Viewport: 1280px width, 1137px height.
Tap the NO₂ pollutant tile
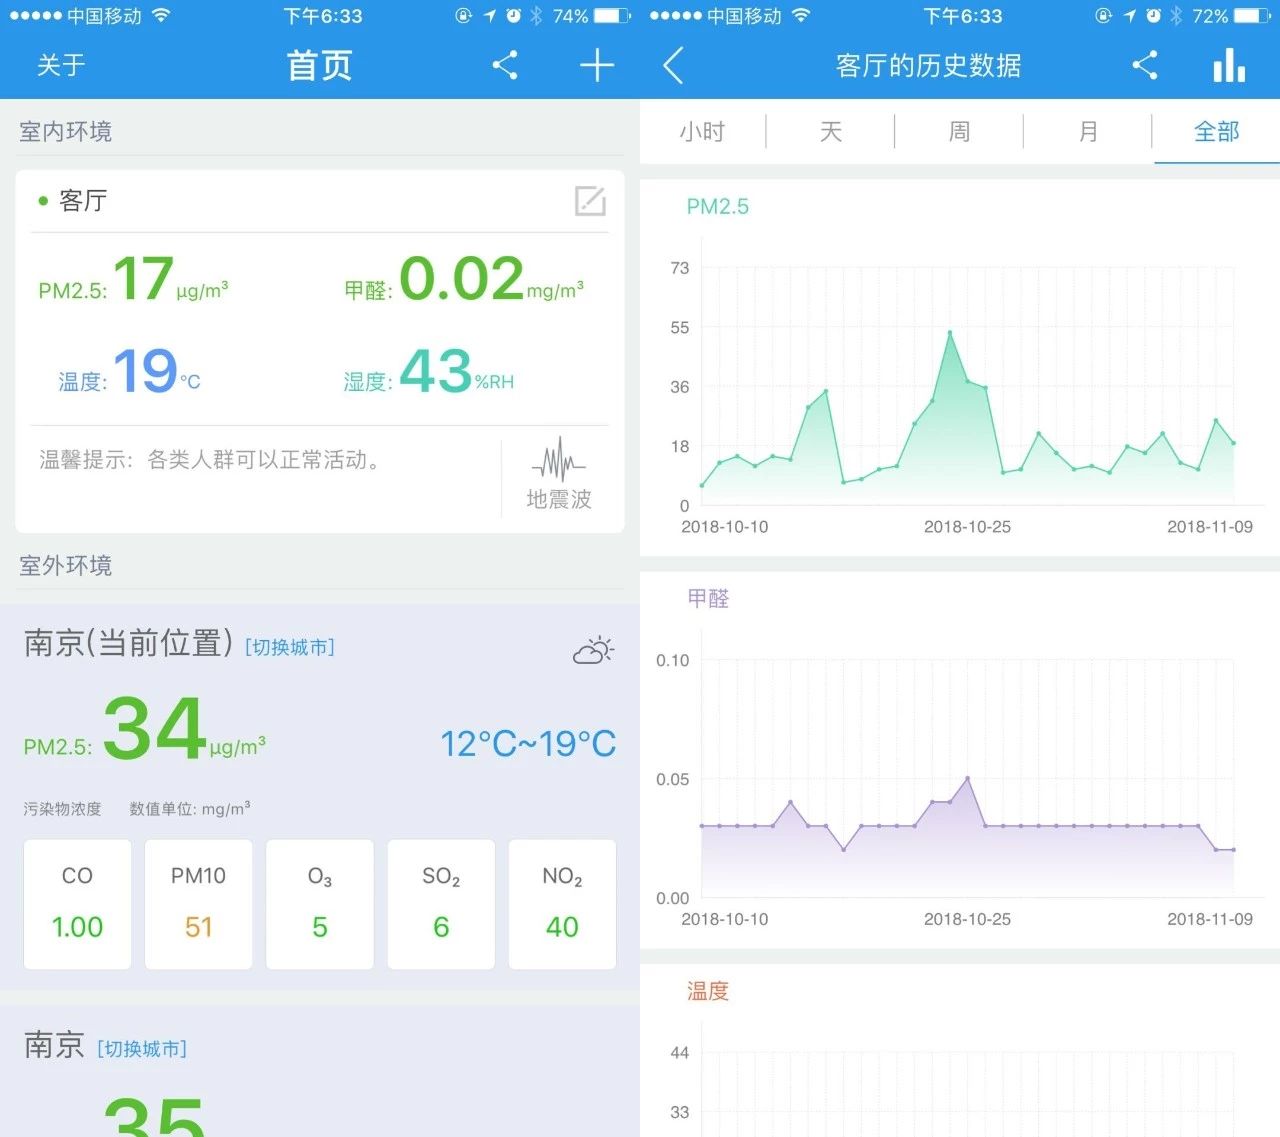562,903
